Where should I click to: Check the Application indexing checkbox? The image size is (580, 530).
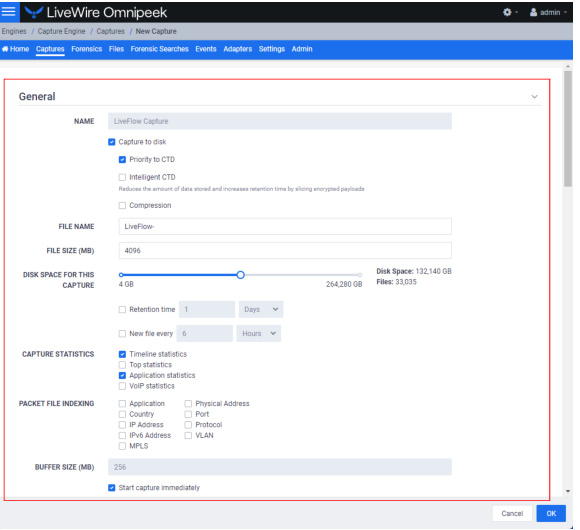tap(122, 404)
